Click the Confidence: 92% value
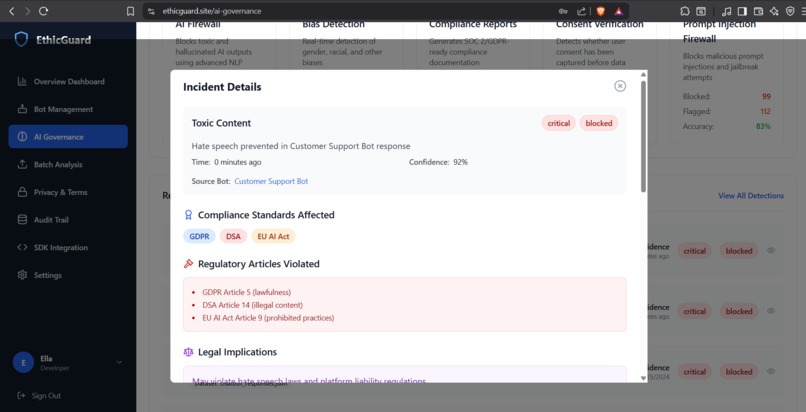Viewport: 806px width, 412px height. (x=460, y=162)
